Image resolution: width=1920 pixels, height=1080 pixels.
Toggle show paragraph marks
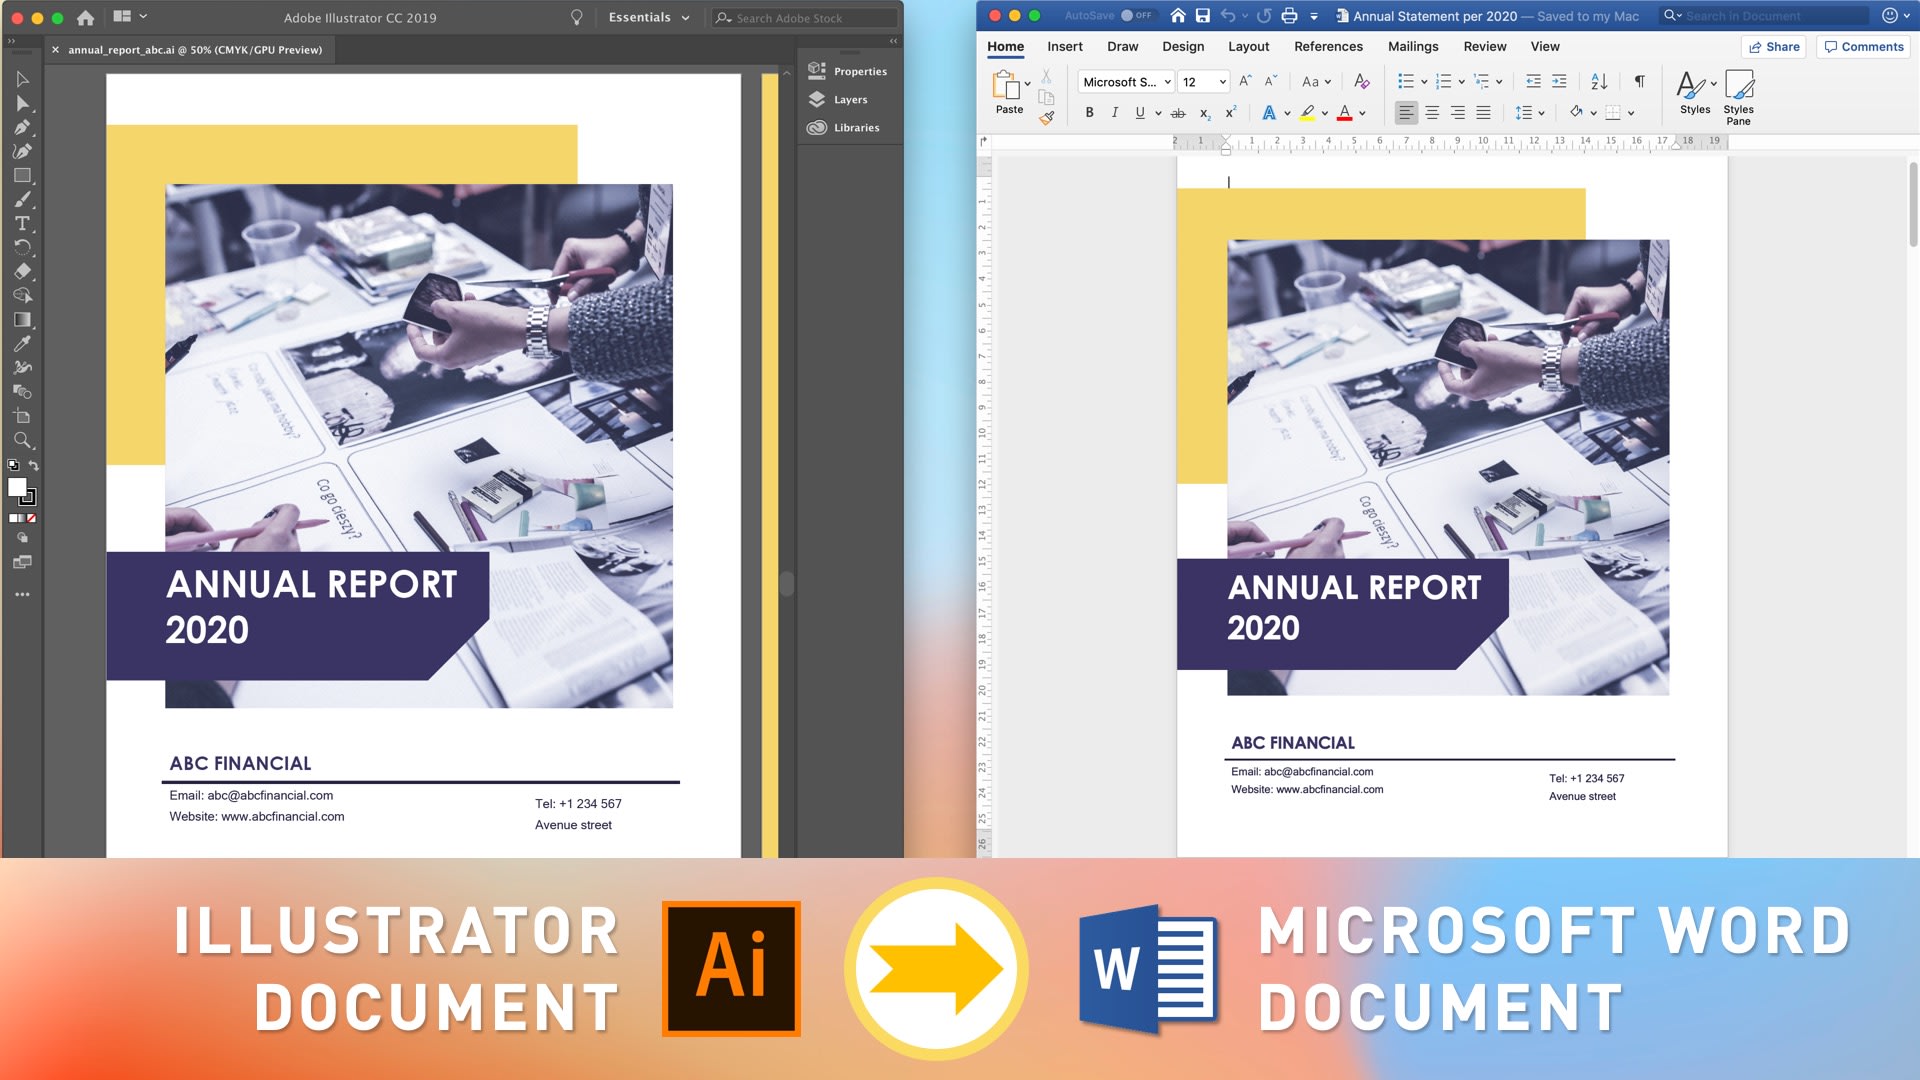coord(1639,82)
